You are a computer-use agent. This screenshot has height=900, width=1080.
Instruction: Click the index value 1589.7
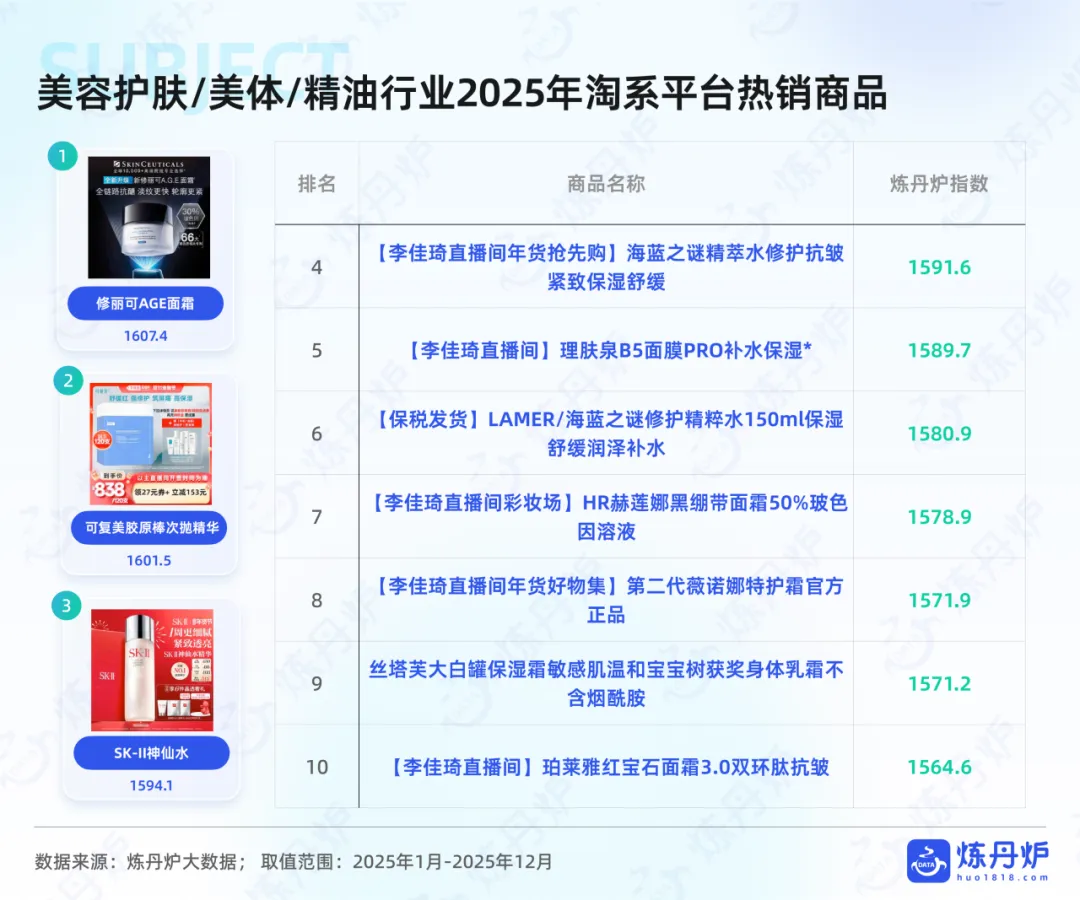pos(939,350)
